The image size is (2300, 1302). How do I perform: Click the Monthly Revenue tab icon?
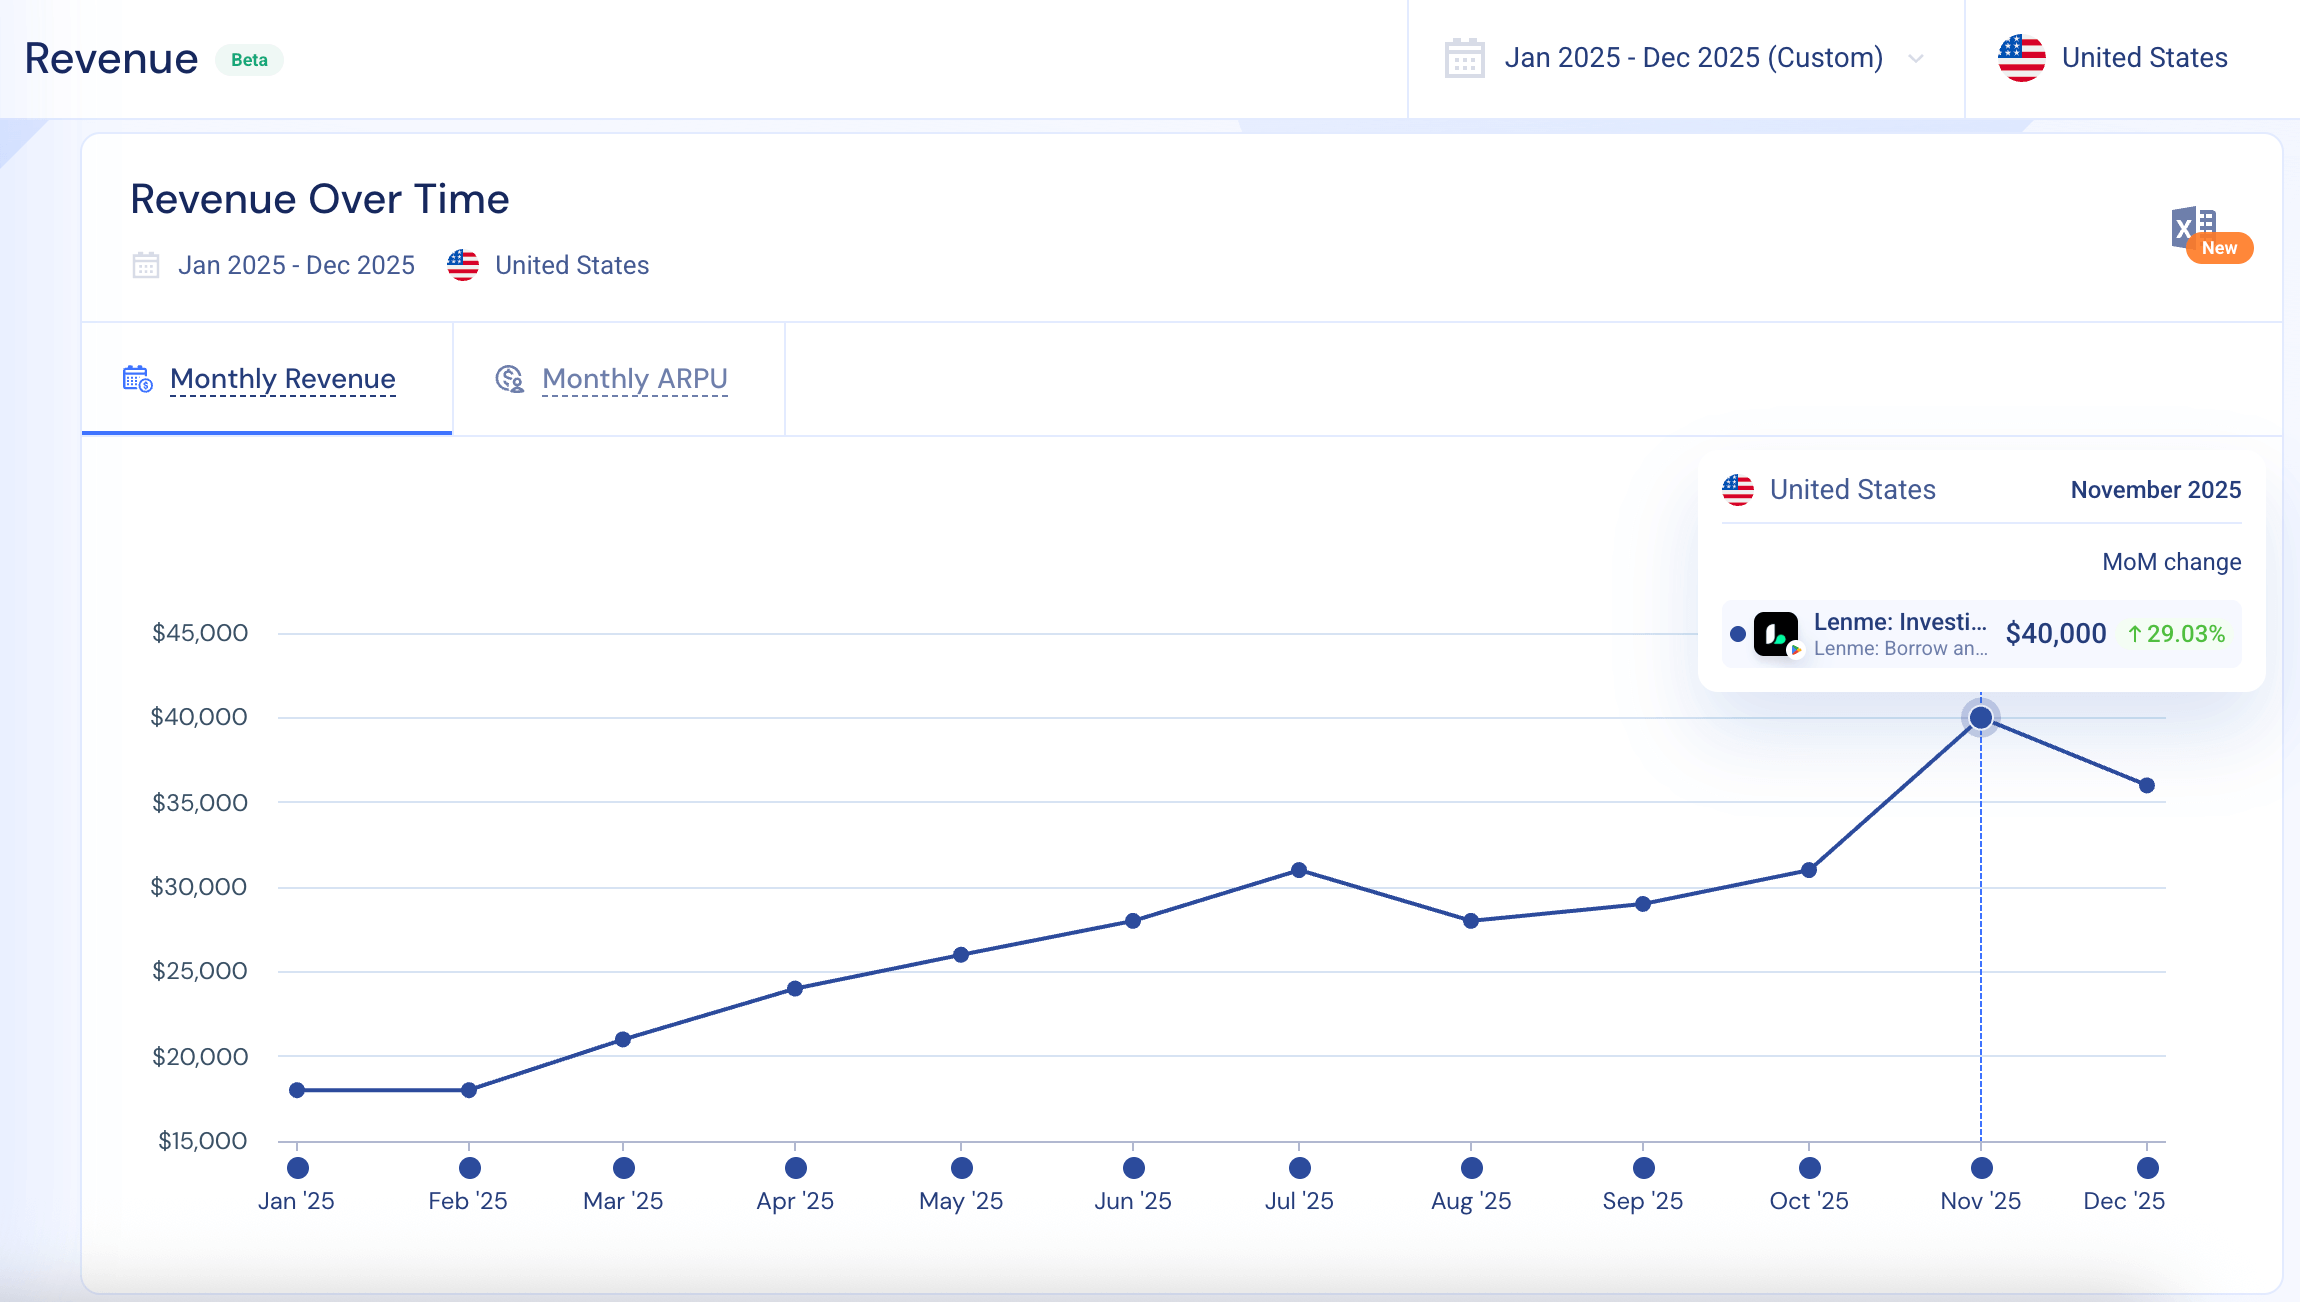tap(137, 379)
